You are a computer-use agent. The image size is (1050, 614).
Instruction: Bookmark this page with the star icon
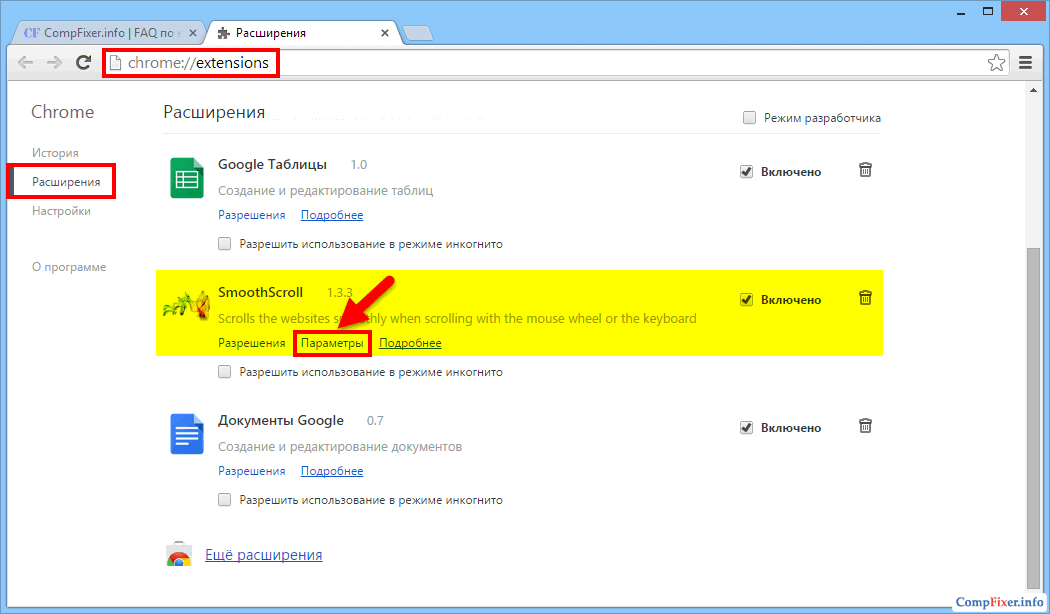tap(996, 63)
